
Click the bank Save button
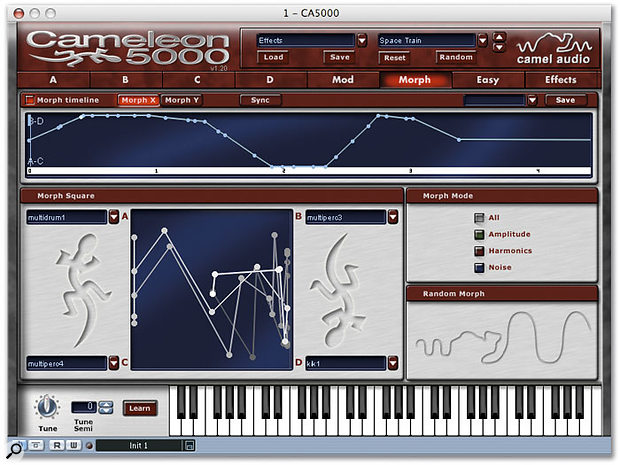coord(340,57)
